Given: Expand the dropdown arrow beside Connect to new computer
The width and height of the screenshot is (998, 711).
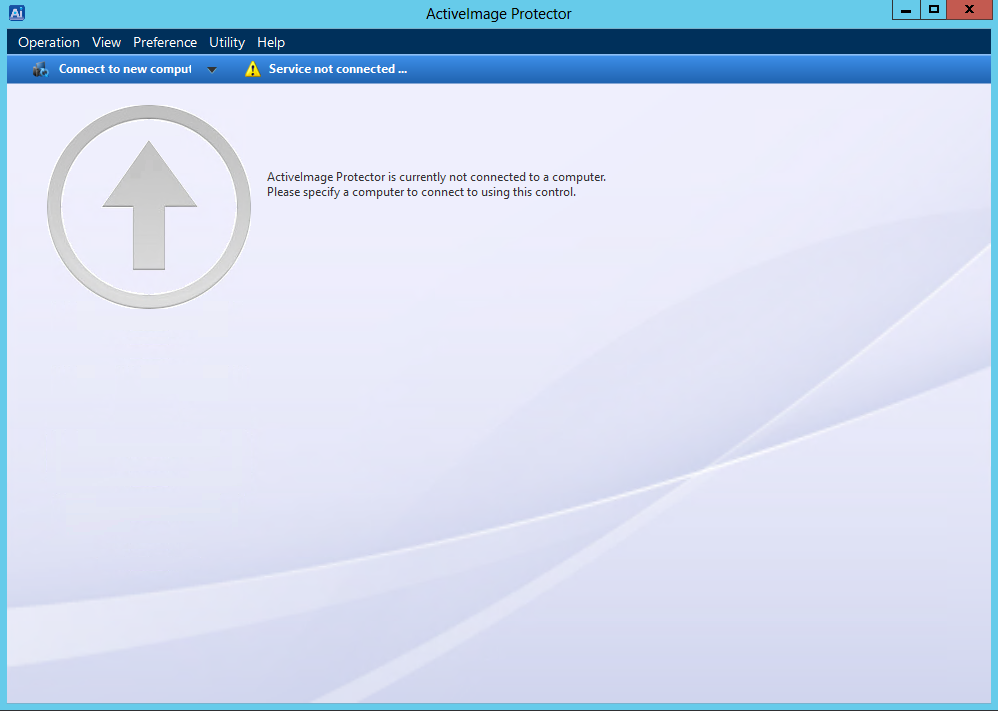Looking at the screenshot, I should click(211, 70).
